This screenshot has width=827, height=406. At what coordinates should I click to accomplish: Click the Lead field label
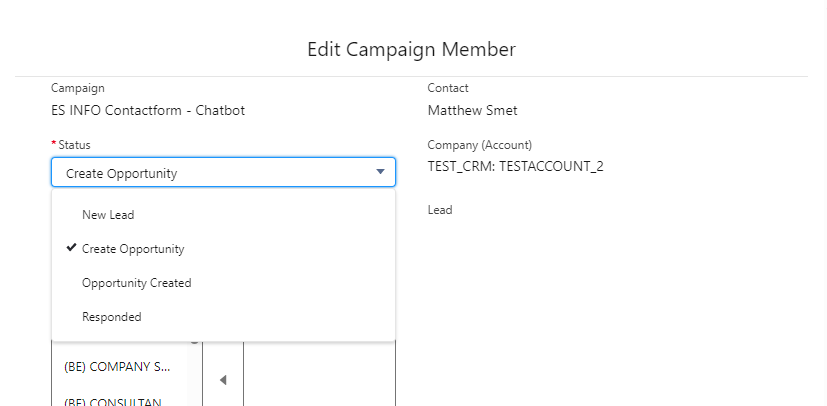(440, 210)
